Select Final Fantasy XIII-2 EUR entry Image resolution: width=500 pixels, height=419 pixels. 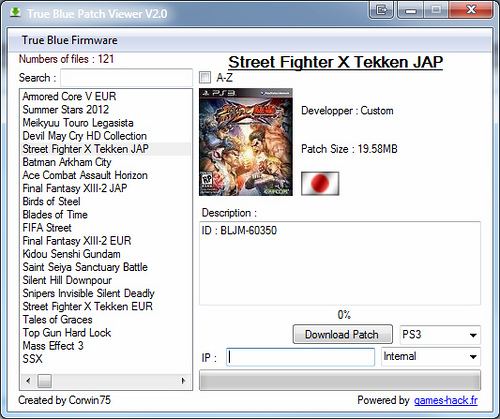[x=106, y=241]
